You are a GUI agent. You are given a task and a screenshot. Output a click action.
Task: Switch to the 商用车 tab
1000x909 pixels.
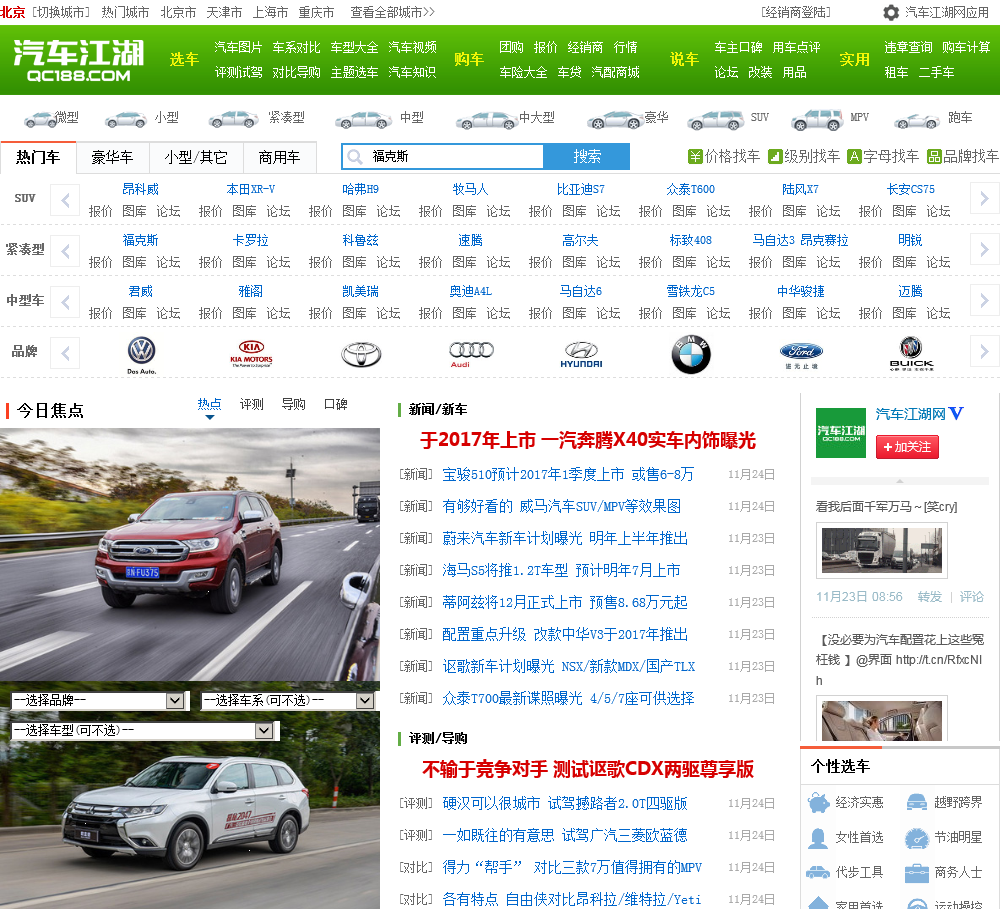click(x=279, y=157)
